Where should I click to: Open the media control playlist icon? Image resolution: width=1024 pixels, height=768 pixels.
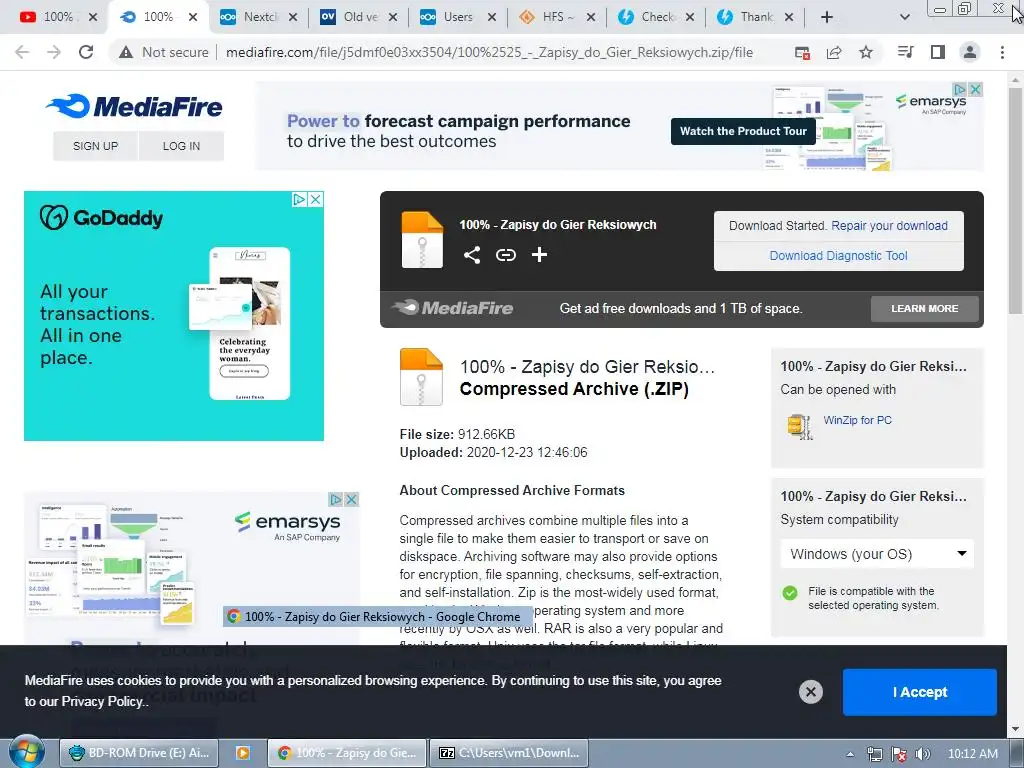click(x=905, y=52)
